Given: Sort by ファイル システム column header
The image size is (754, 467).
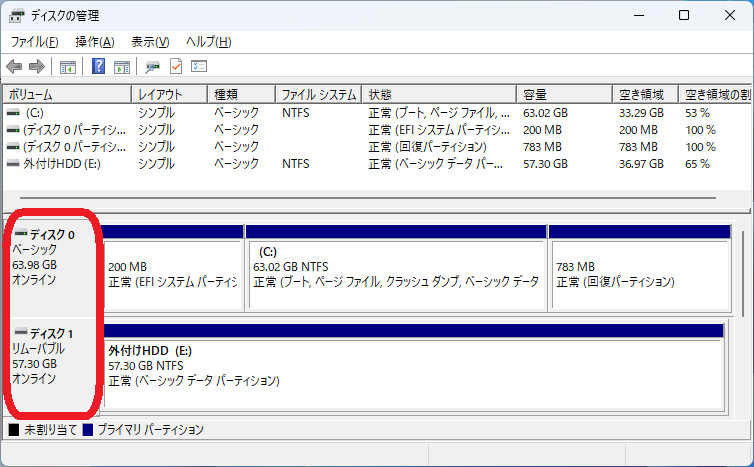Looking at the screenshot, I should tap(319, 94).
